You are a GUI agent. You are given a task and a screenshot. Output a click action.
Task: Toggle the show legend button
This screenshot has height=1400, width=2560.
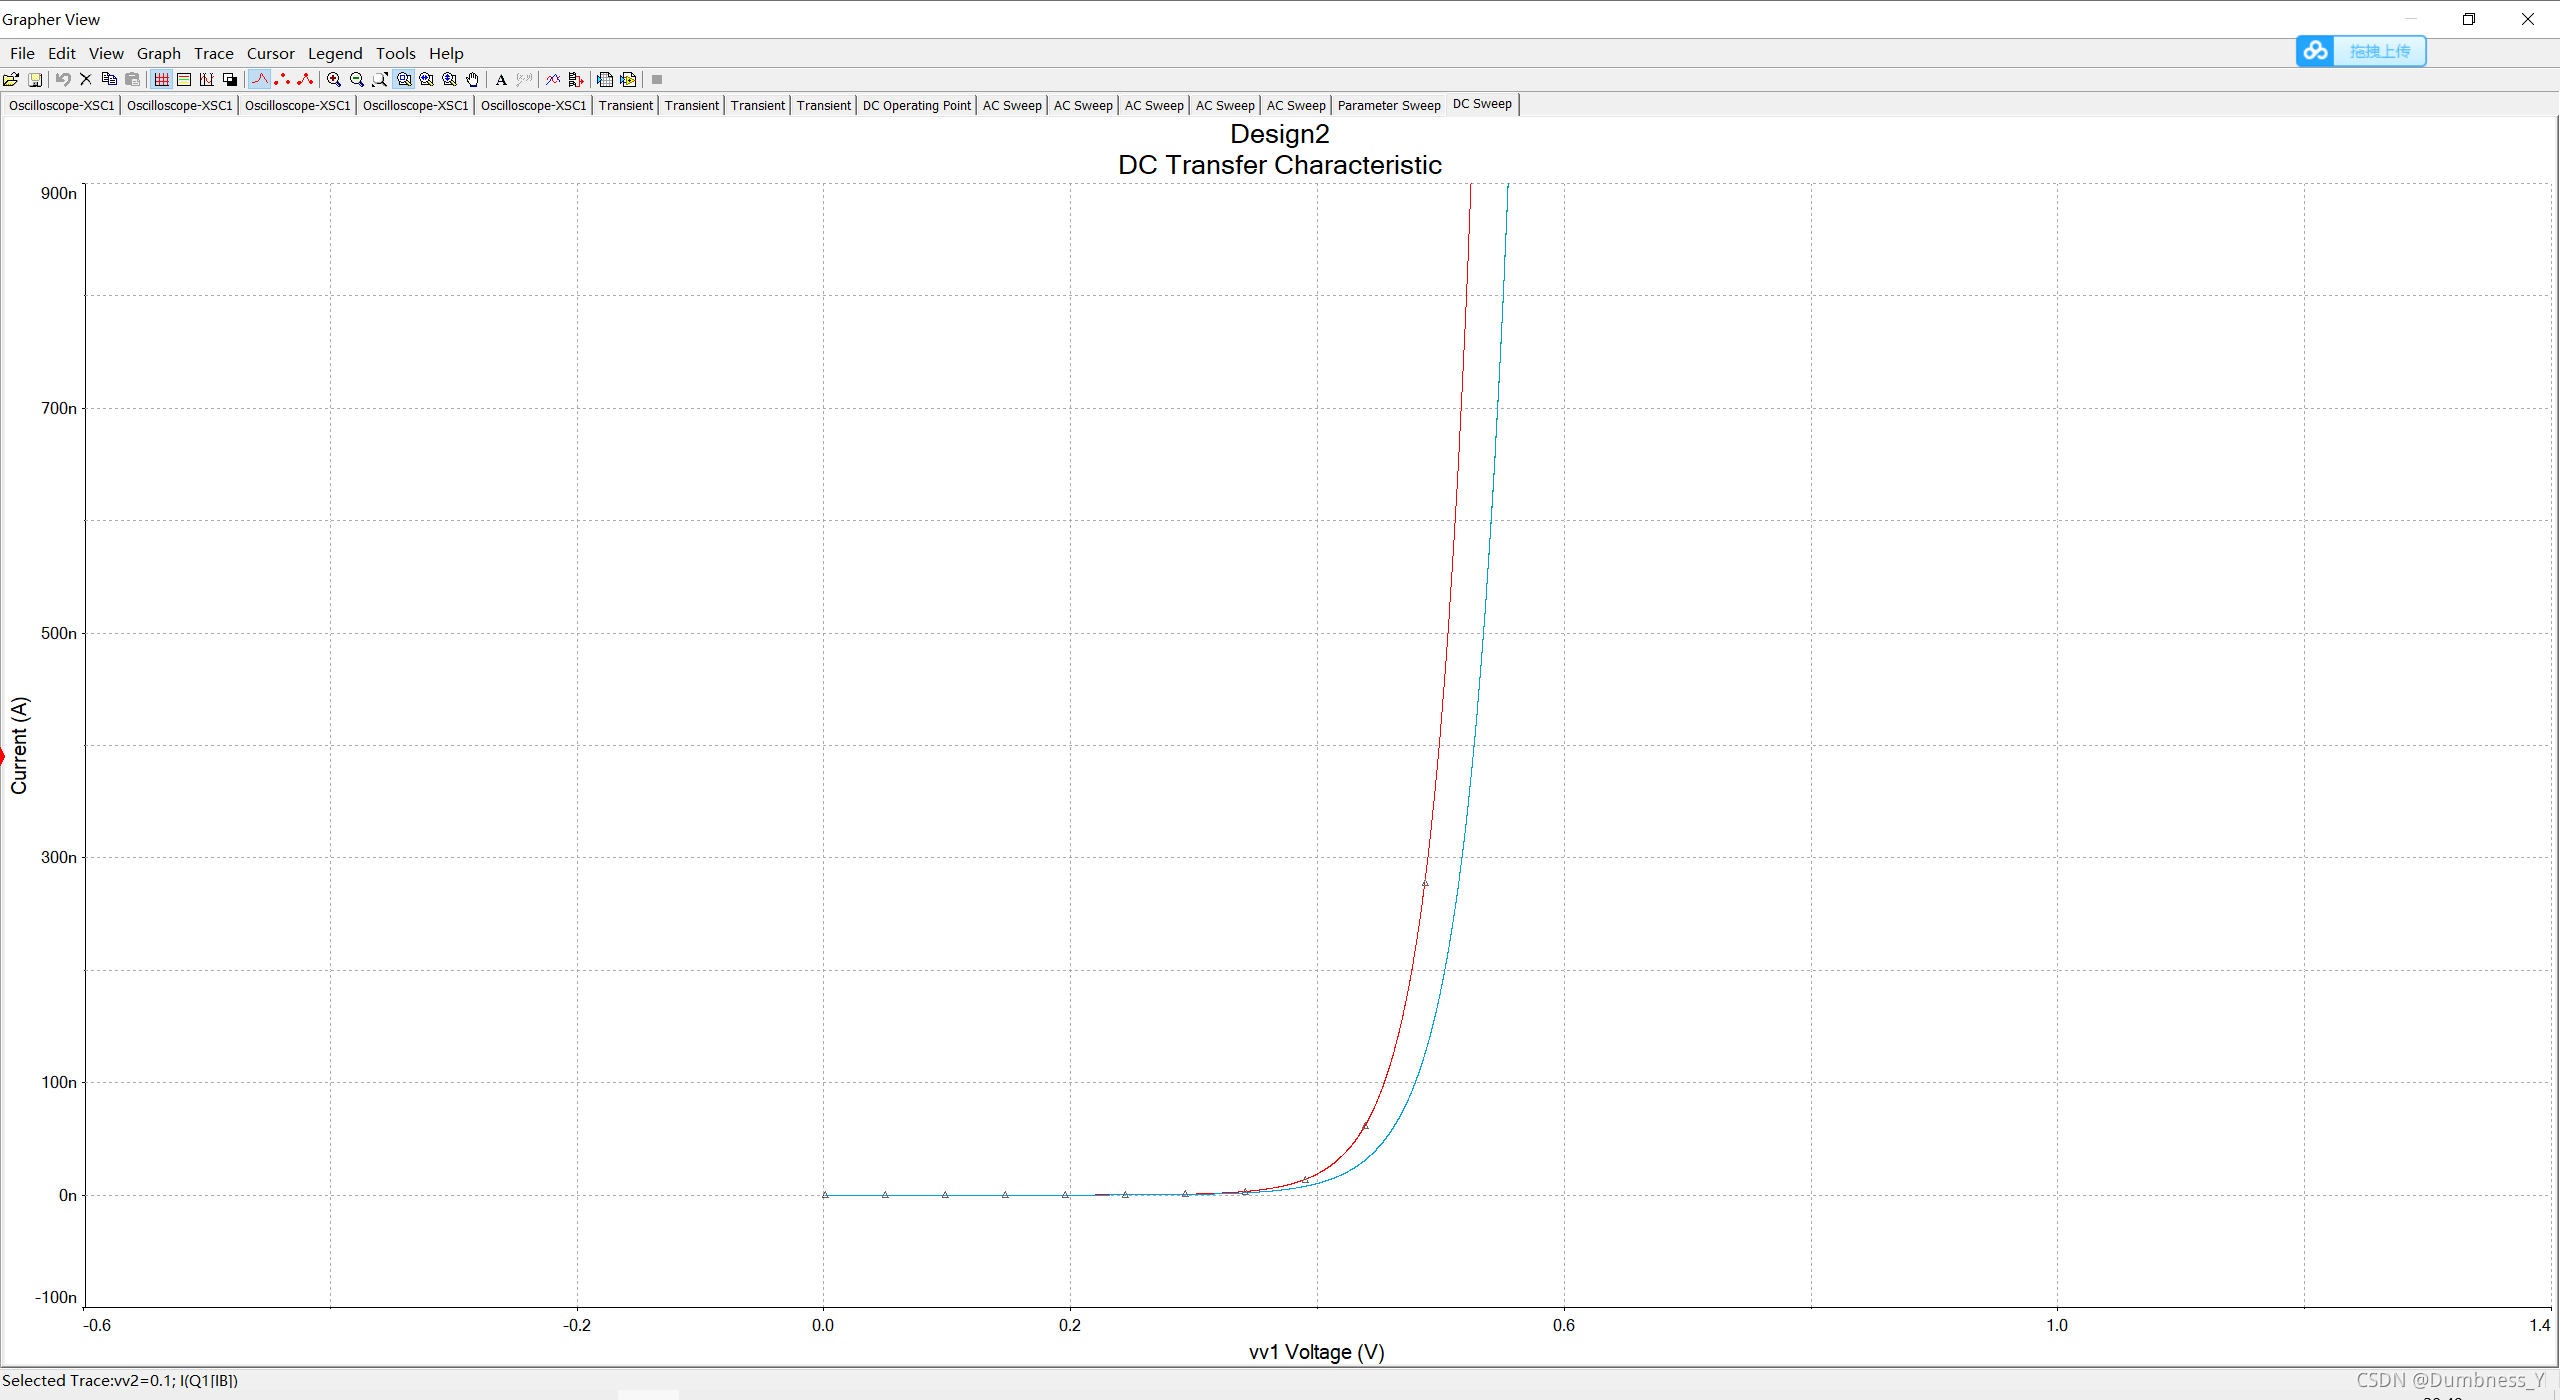pos(184,80)
